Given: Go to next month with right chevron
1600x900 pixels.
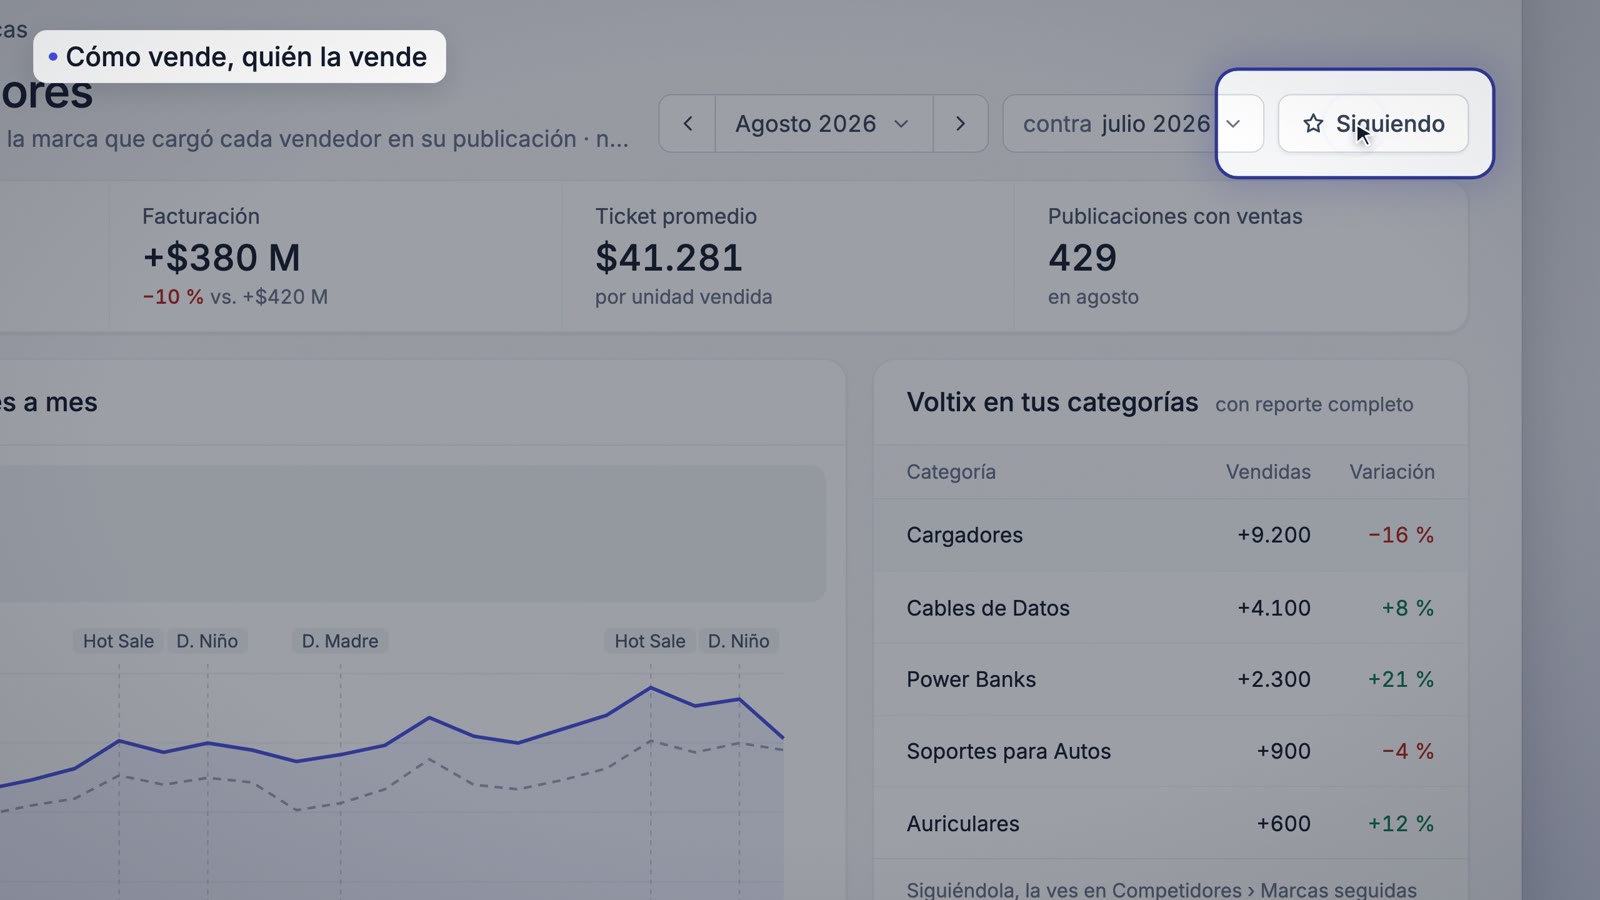Looking at the screenshot, I should click(960, 124).
